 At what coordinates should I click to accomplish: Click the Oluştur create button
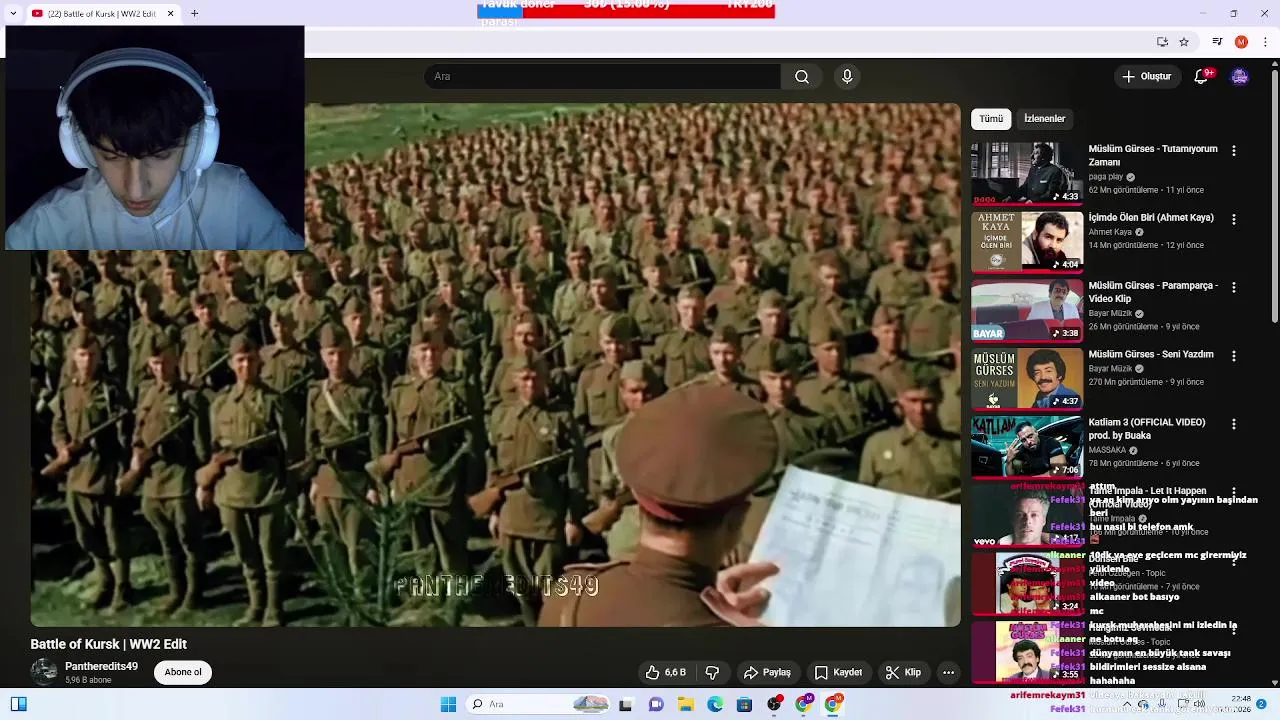pyautogui.click(x=1146, y=76)
